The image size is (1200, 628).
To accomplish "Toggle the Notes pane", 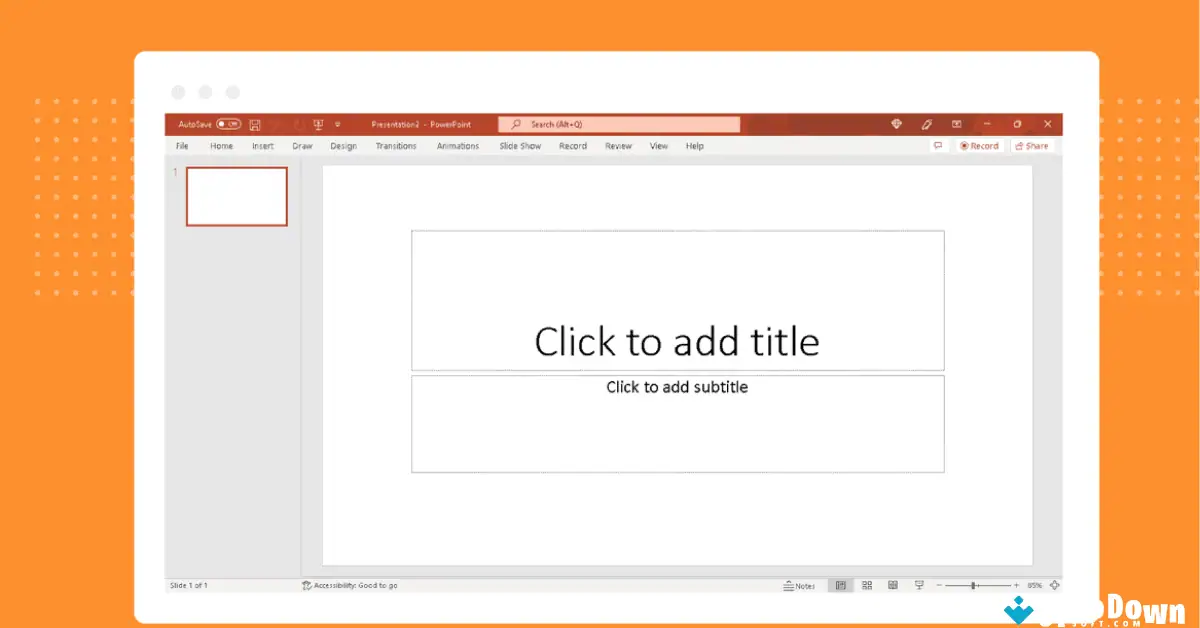I will 800,585.
